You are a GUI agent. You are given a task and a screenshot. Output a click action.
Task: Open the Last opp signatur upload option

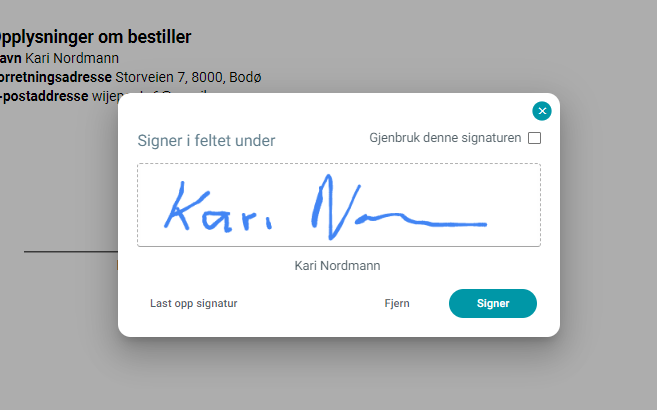point(194,303)
